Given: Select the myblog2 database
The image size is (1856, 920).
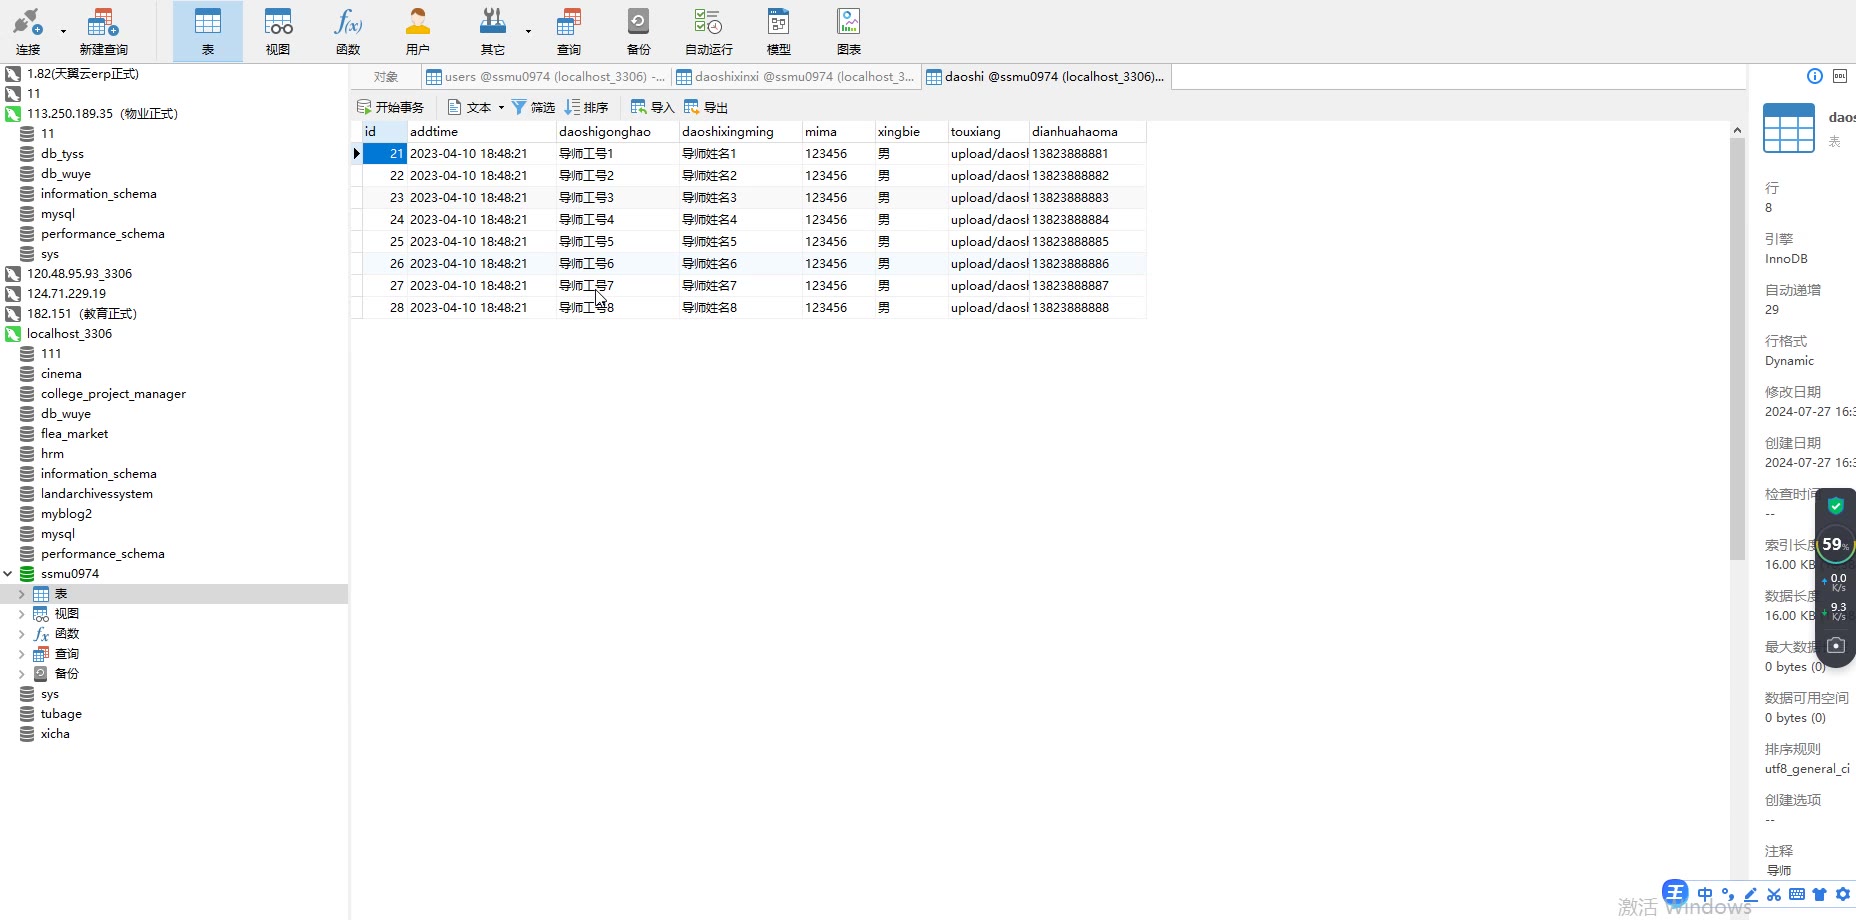Looking at the screenshot, I should coord(66,514).
